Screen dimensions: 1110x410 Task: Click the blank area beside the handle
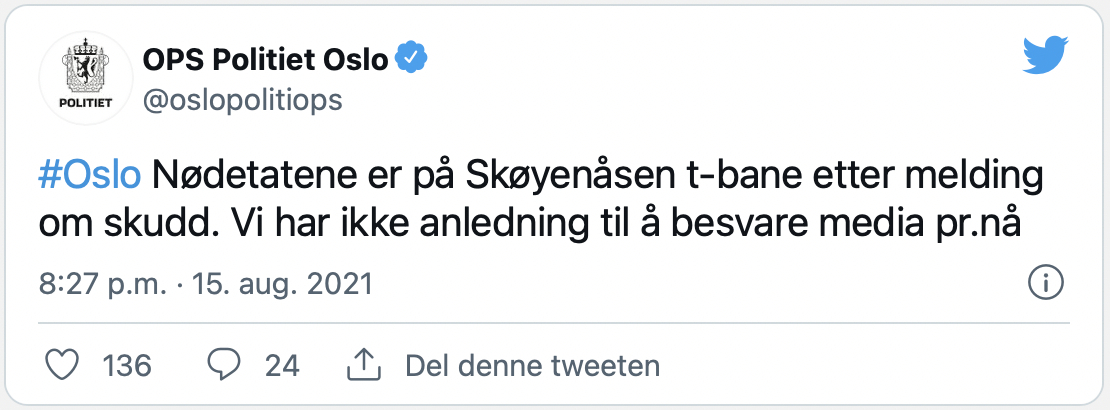pyautogui.click(x=673, y=100)
